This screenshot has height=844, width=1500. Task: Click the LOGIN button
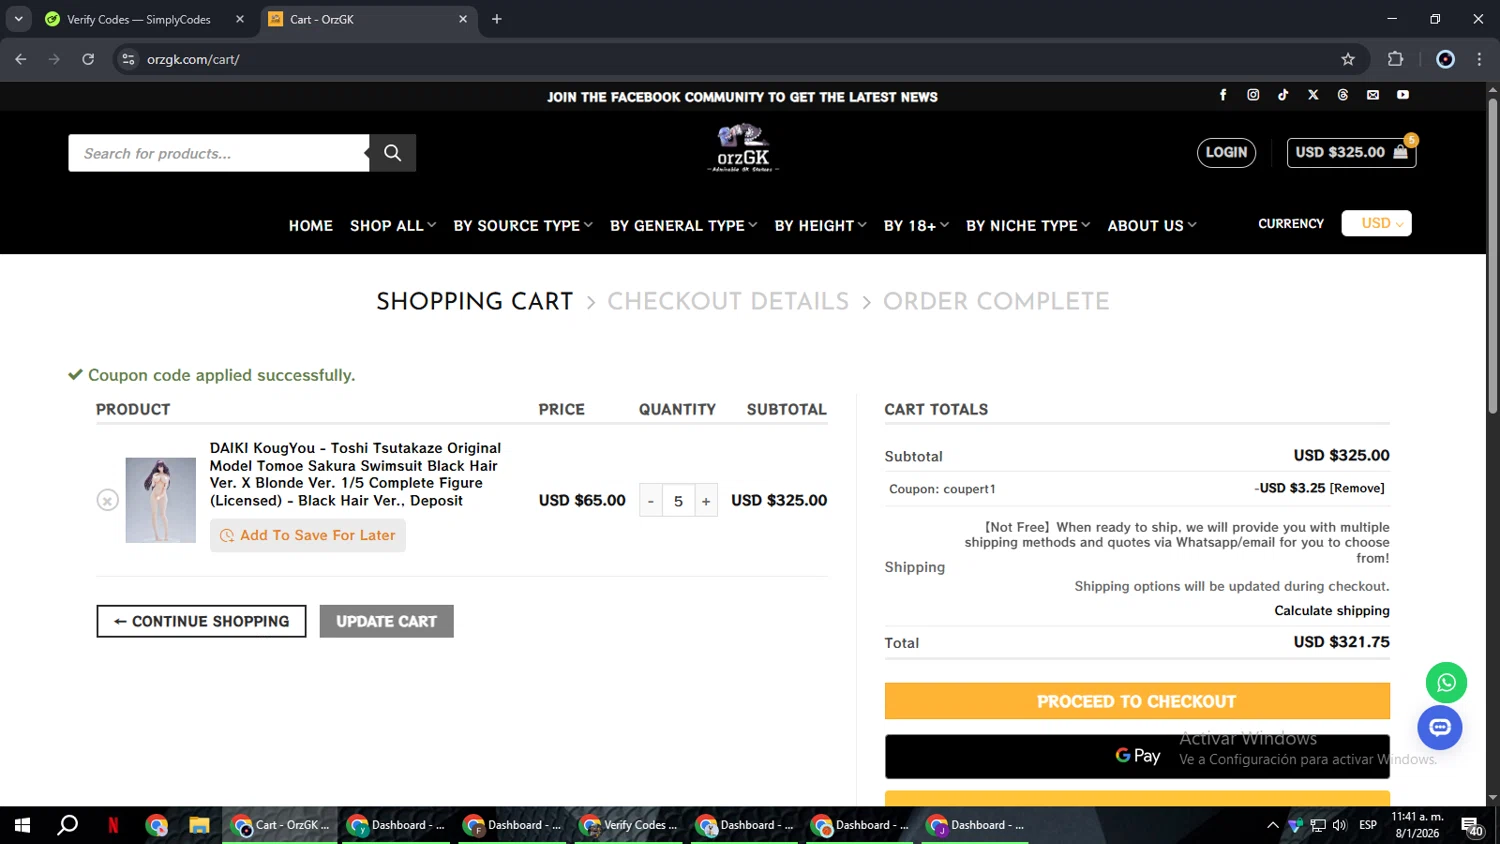(x=1226, y=152)
